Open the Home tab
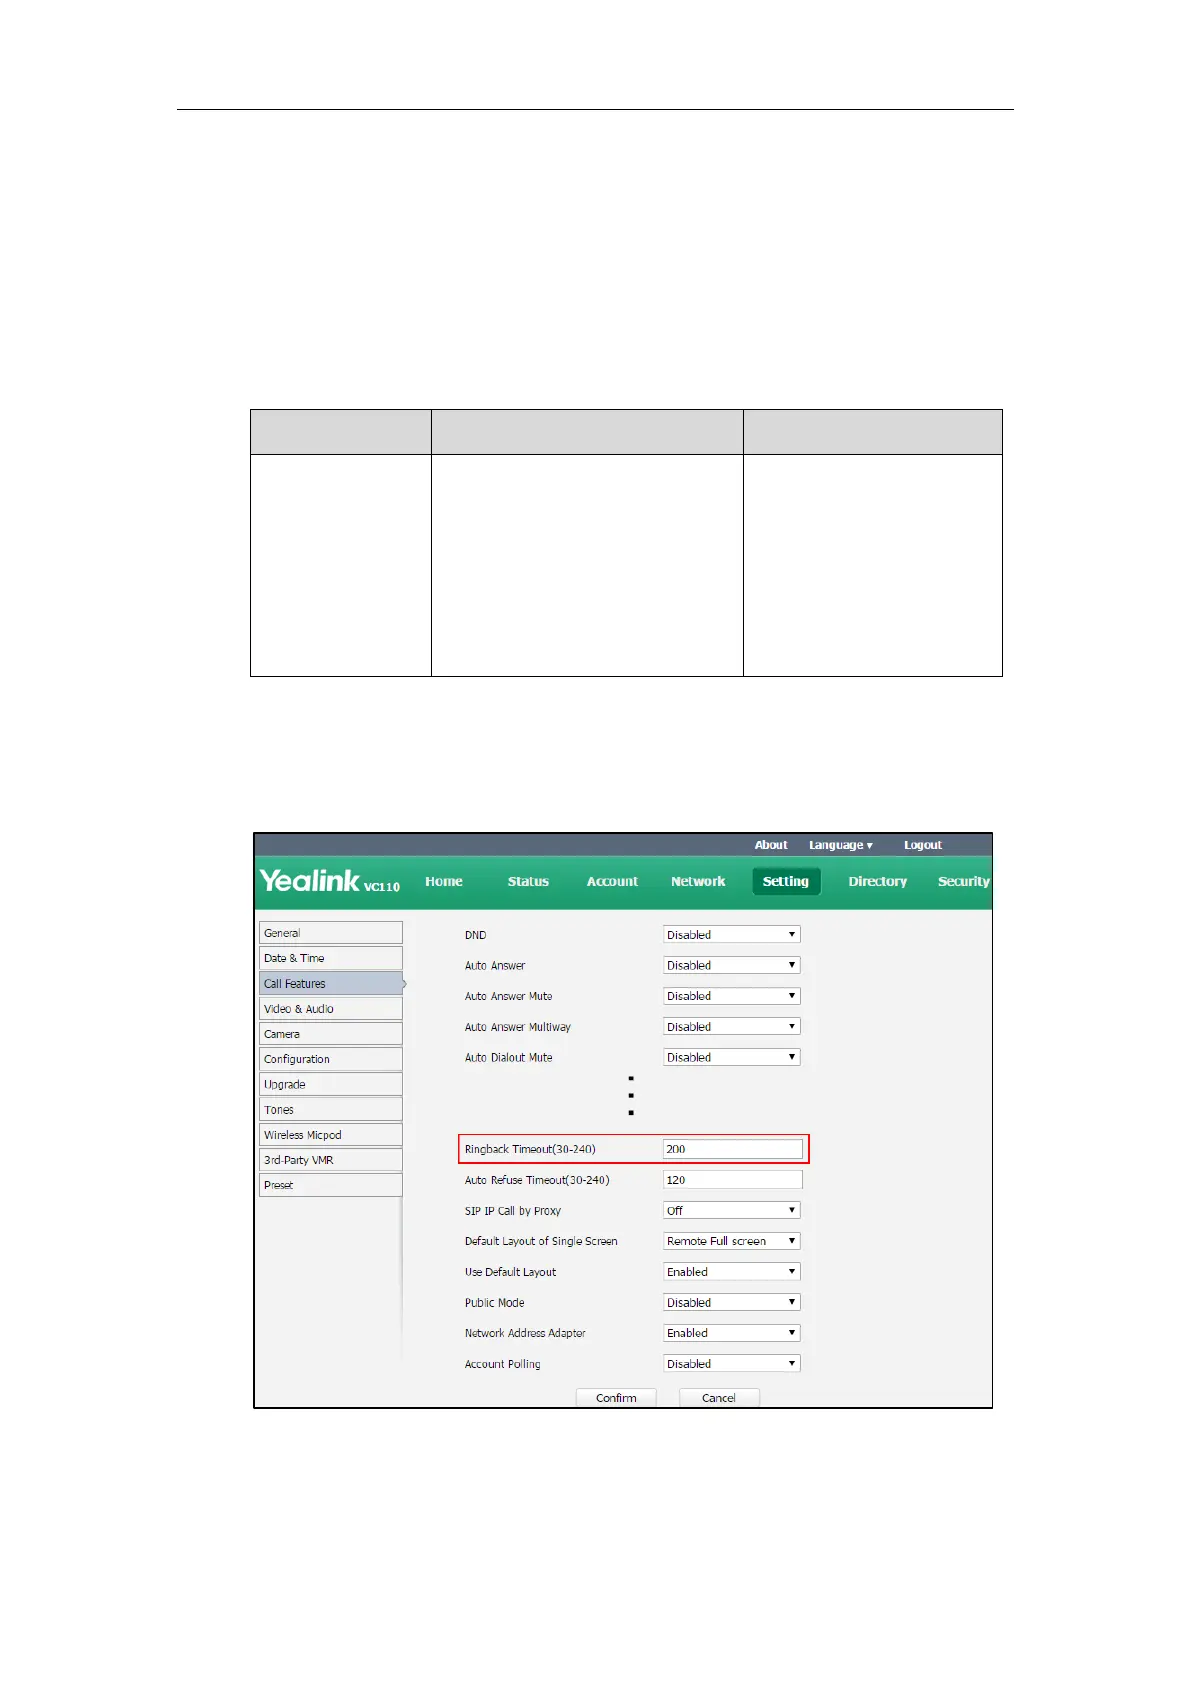1191x1684 pixels. [443, 881]
